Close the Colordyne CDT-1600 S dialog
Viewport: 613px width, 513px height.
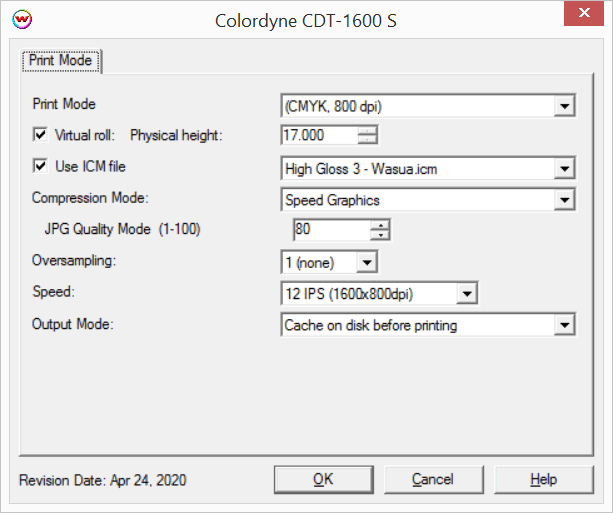click(584, 13)
